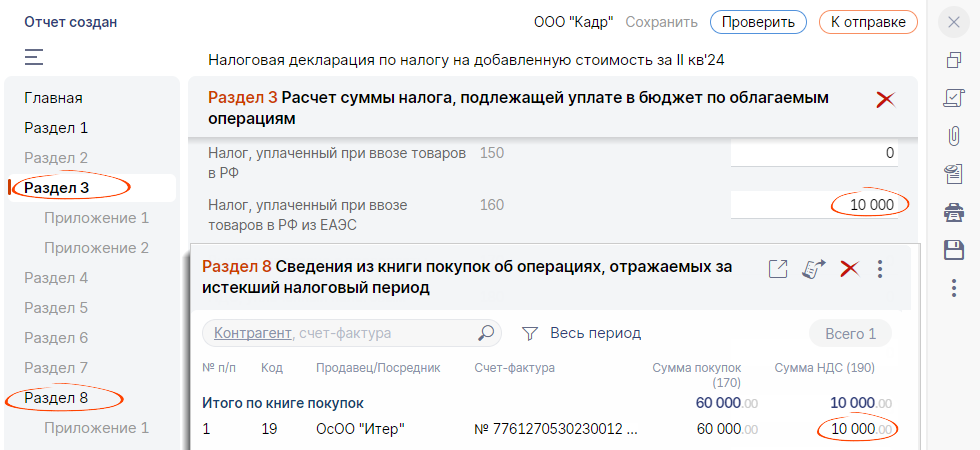
Task: Delete Раздел 8 with red cross
Action: tap(849, 268)
